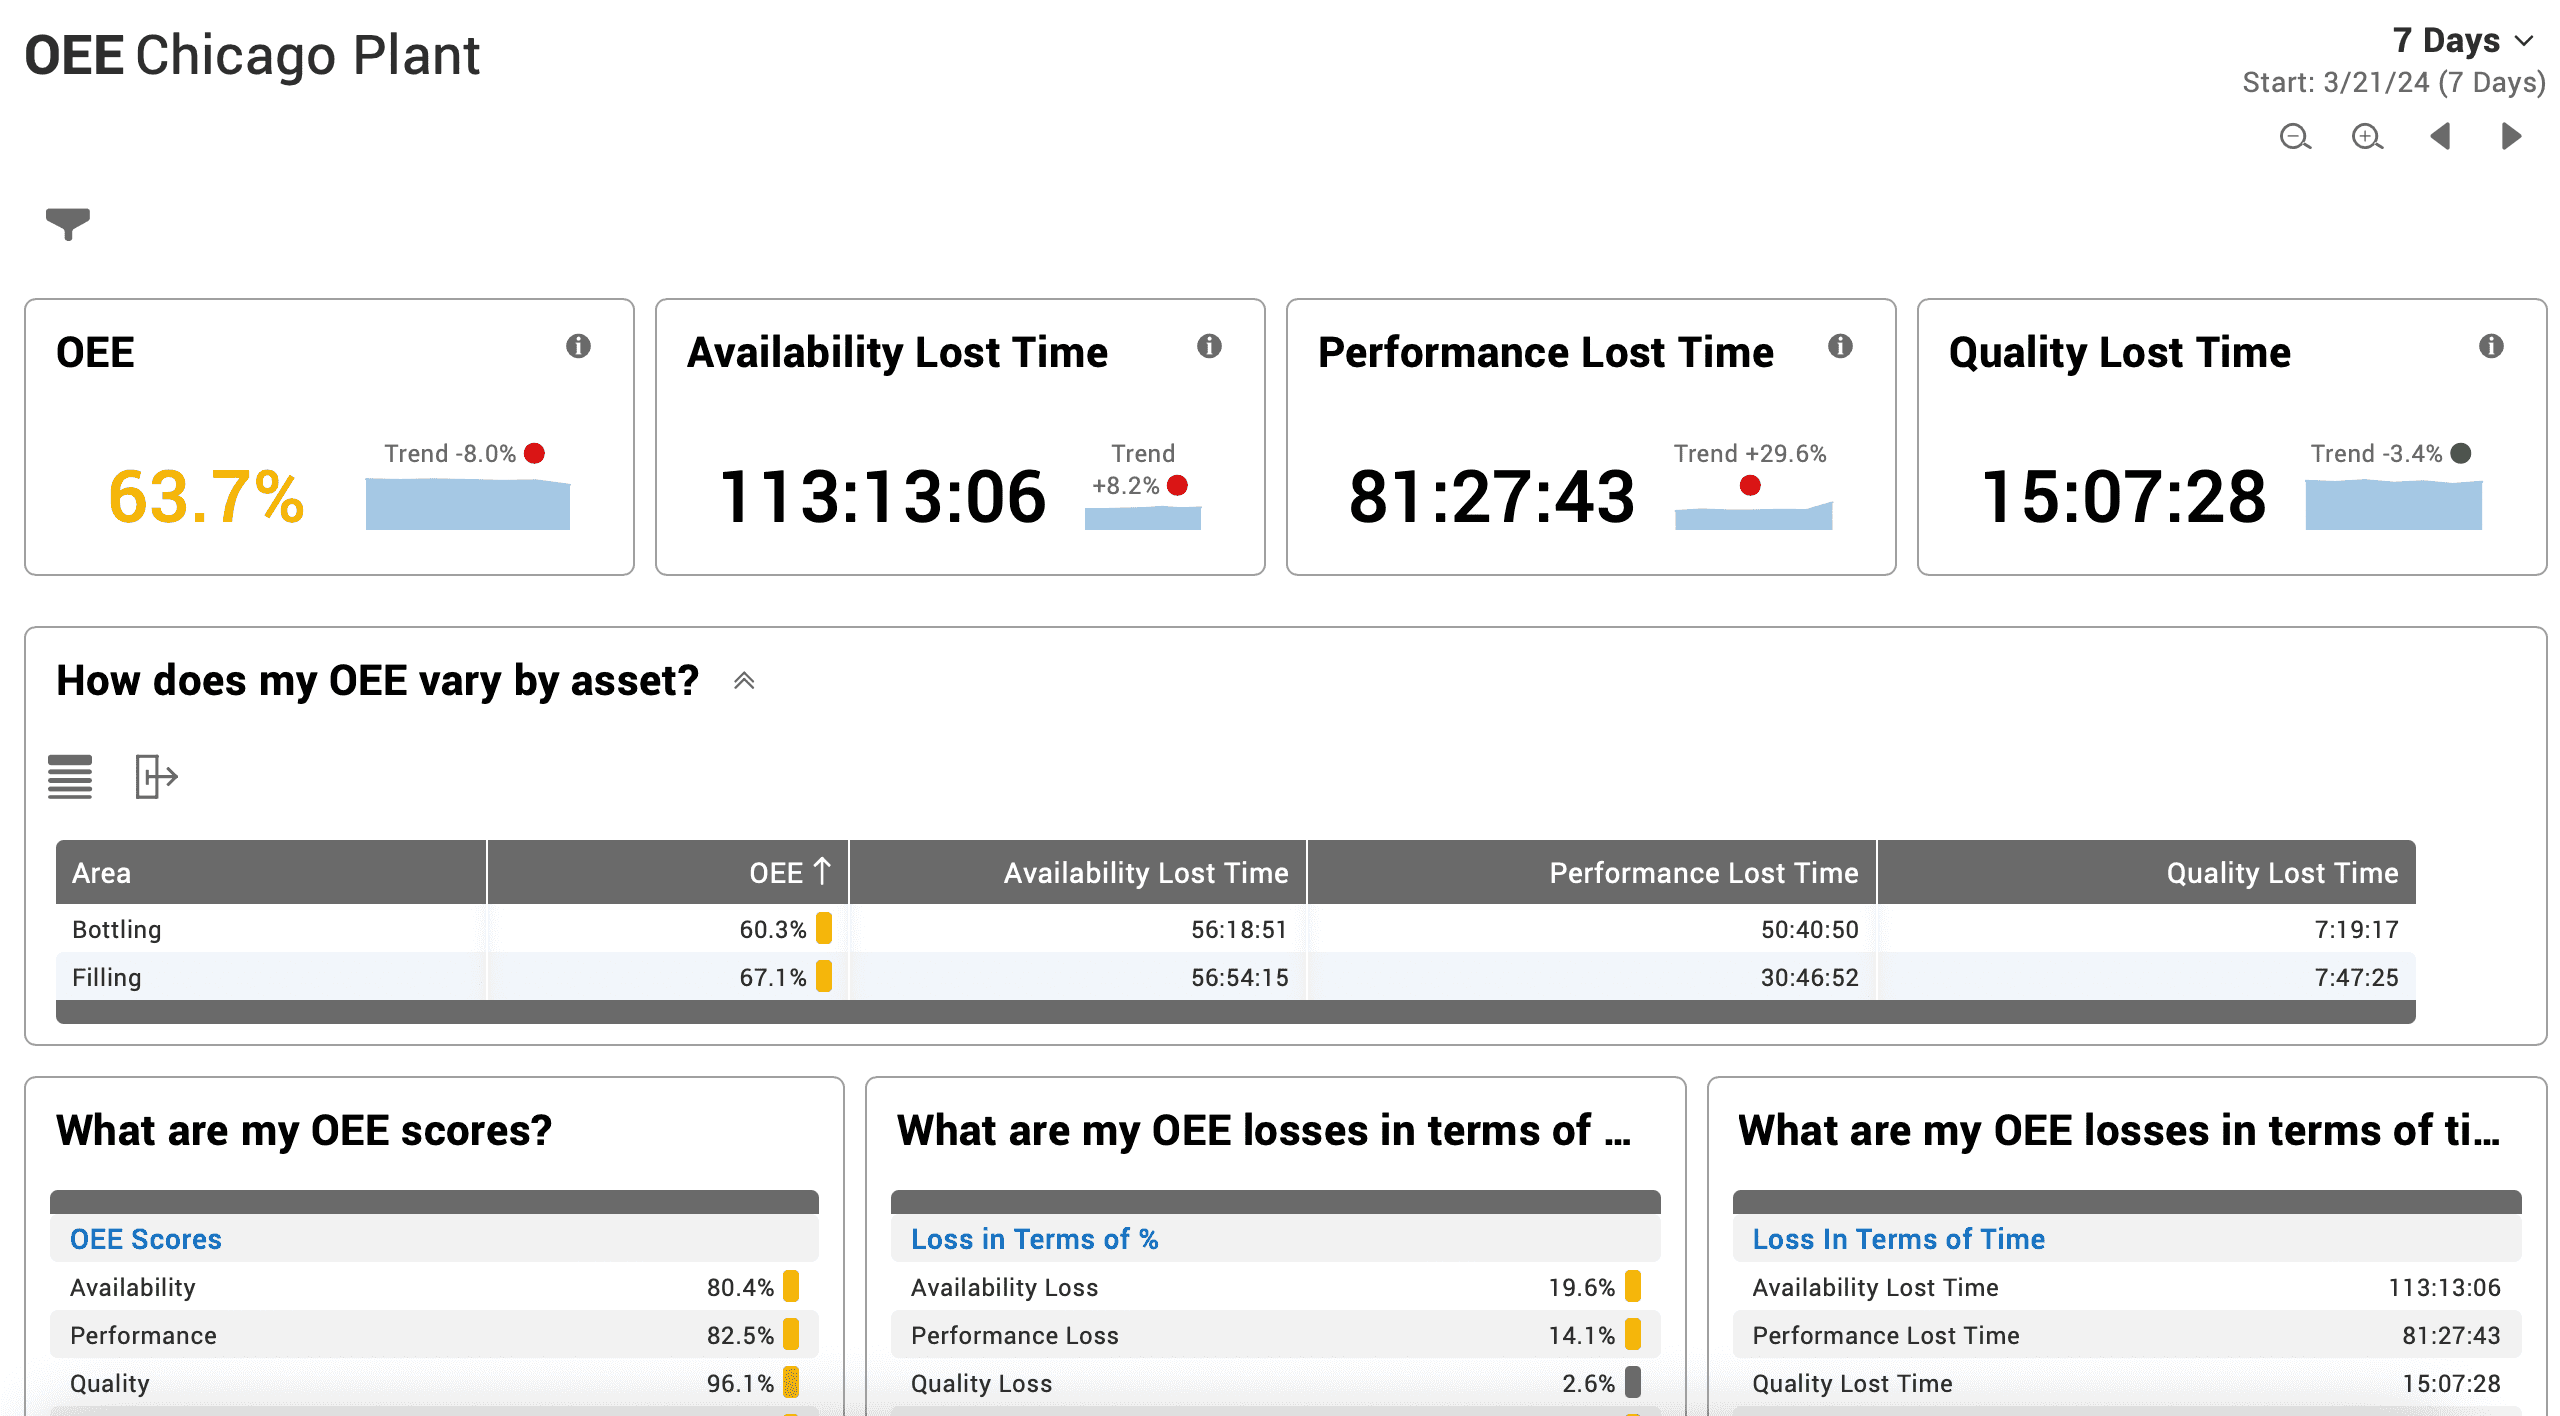
Task: Open the 7 Days range dropdown
Action: [2462, 41]
